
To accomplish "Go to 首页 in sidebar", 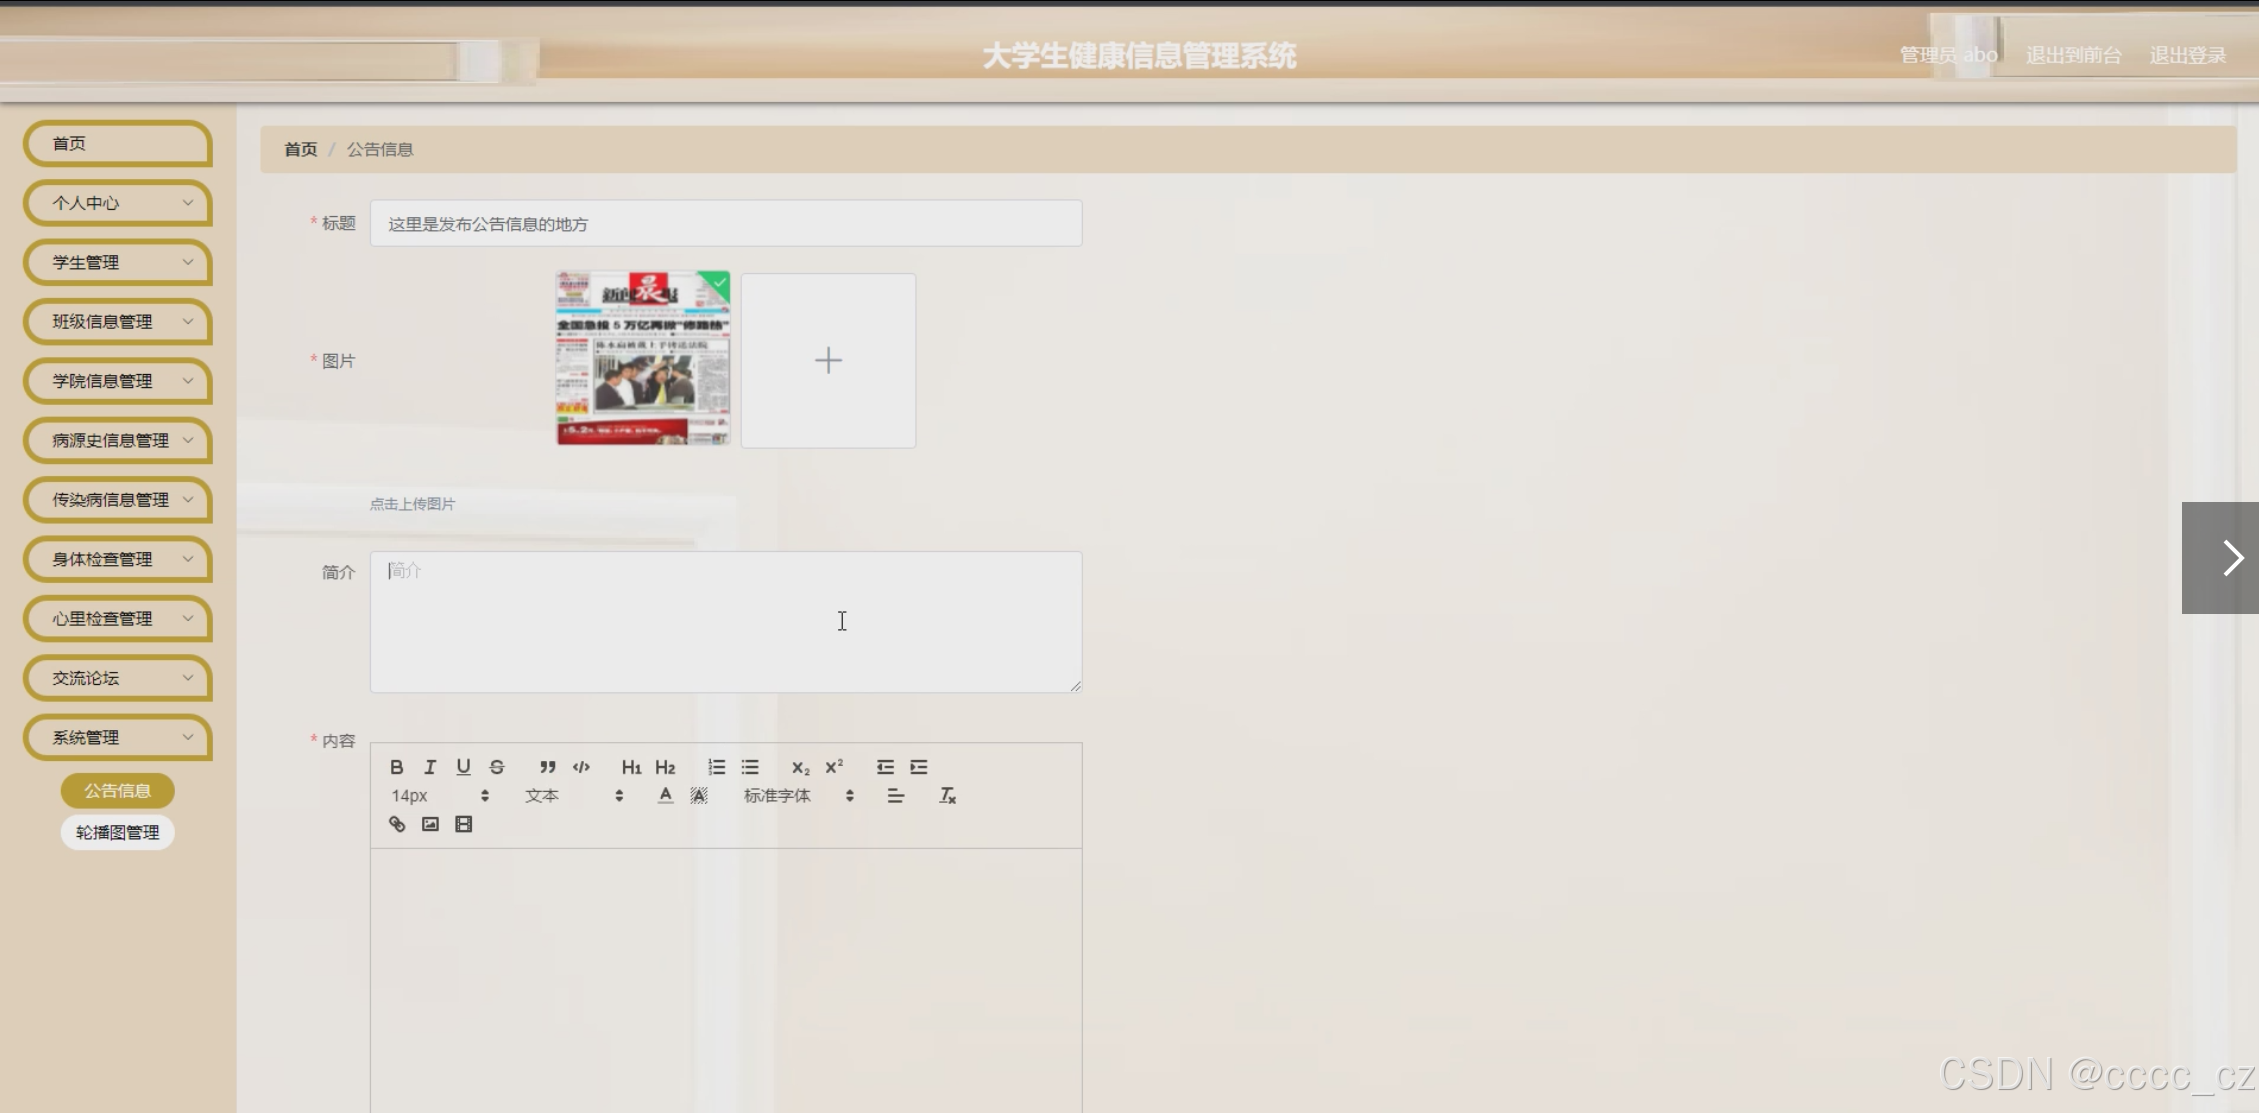I will [118, 143].
